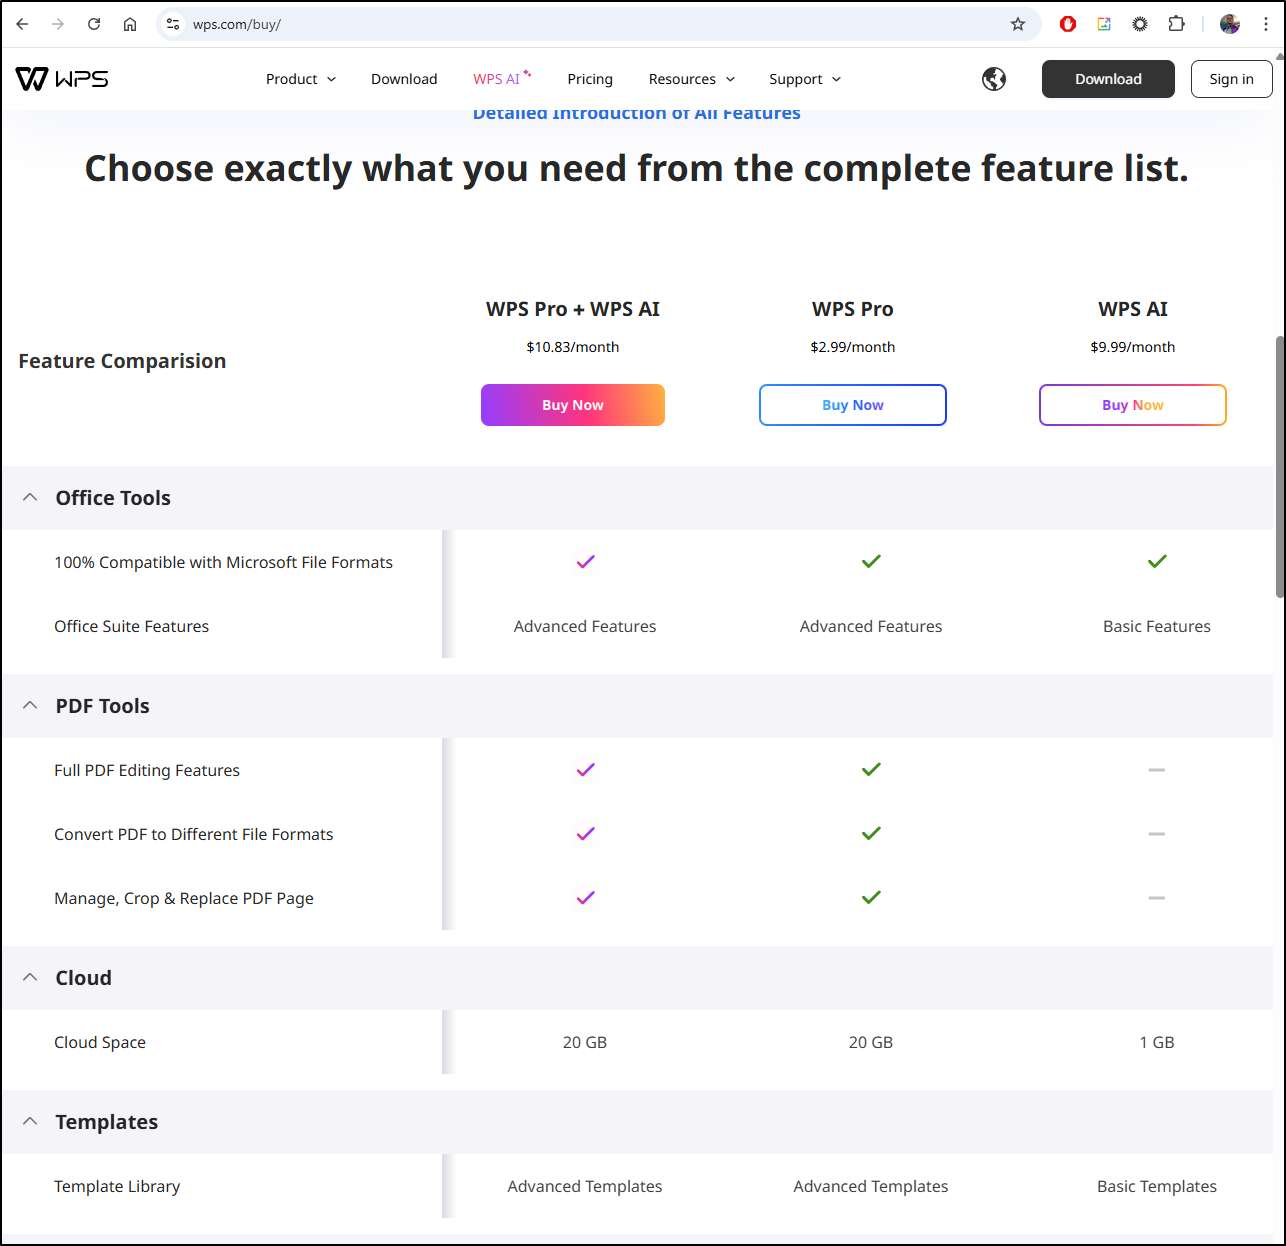Go to browser home page
1286x1246 pixels.
130,24
